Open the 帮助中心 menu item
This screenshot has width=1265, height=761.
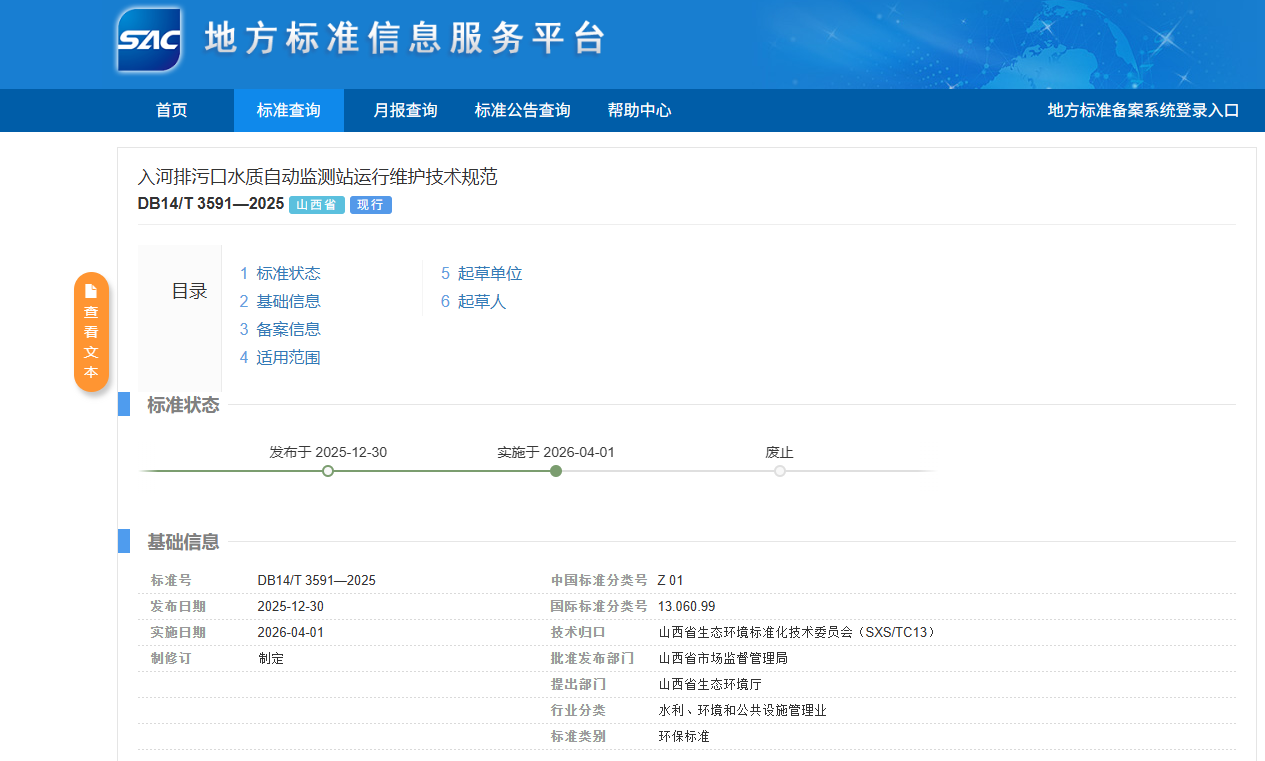639,110
